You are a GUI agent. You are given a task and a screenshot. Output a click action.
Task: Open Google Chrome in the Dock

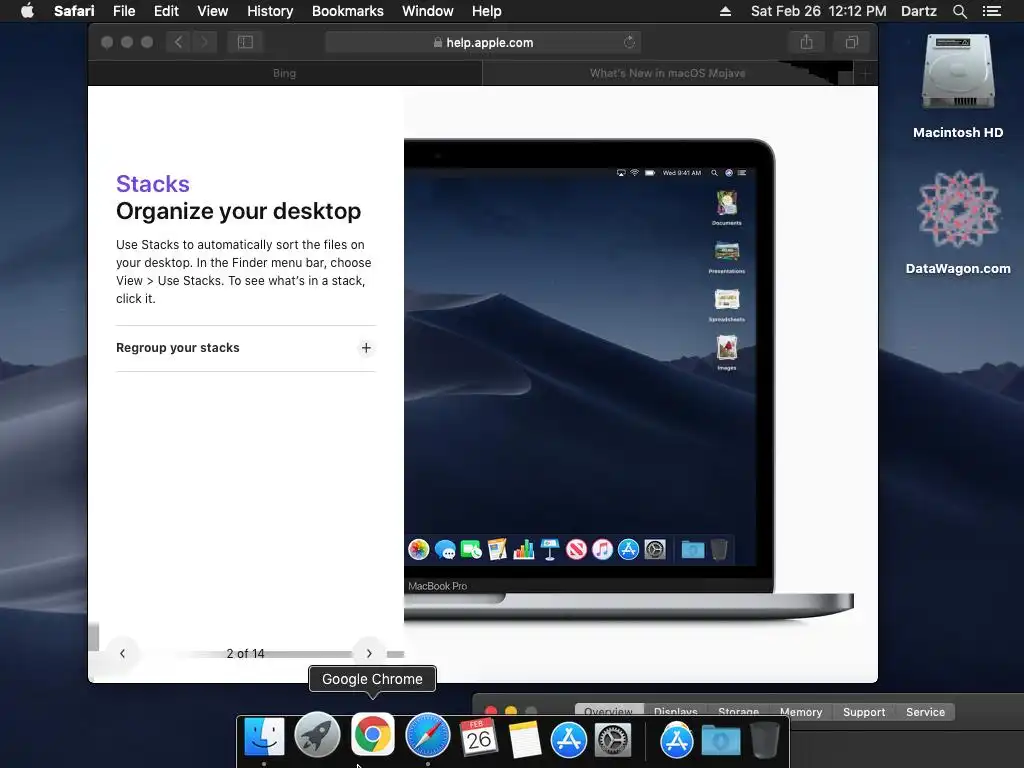click(373, 734)
